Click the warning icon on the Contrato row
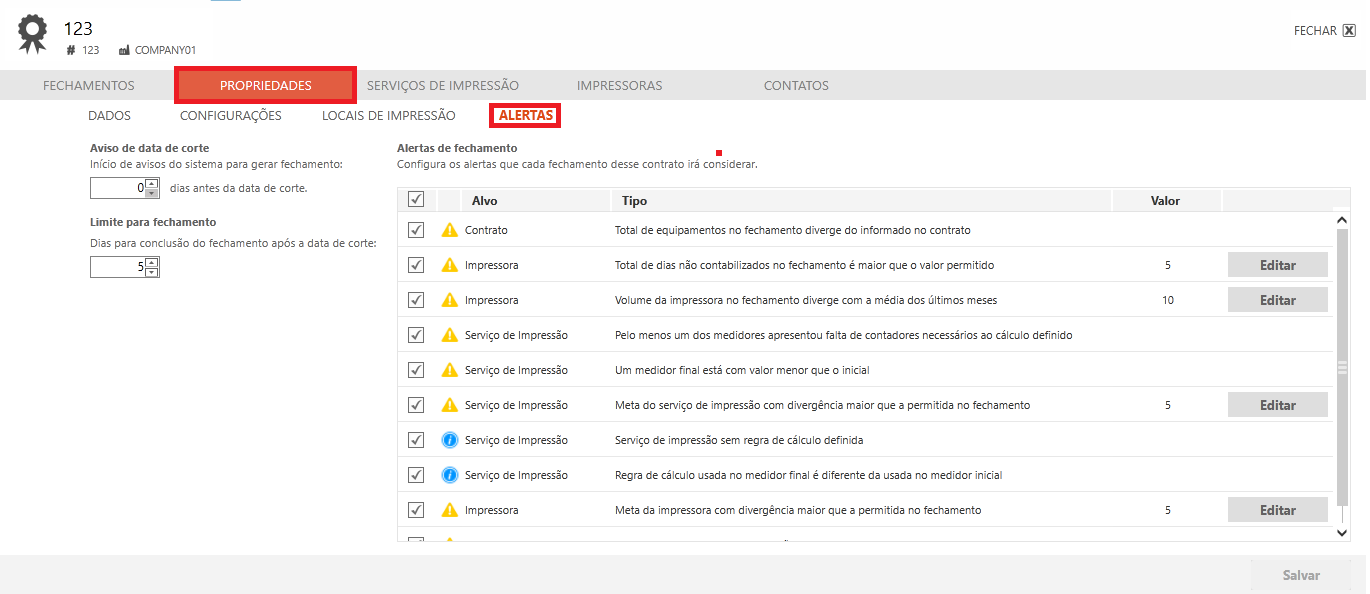Viewport: 1370px width, 594px height. (449, 230)
